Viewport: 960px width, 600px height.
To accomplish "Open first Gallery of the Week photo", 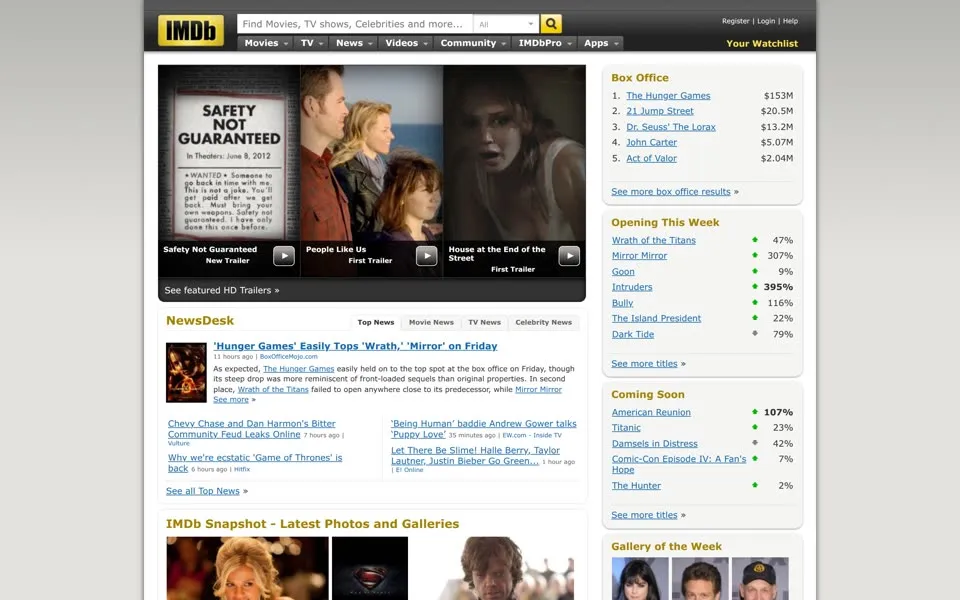I will coord(639,579).
